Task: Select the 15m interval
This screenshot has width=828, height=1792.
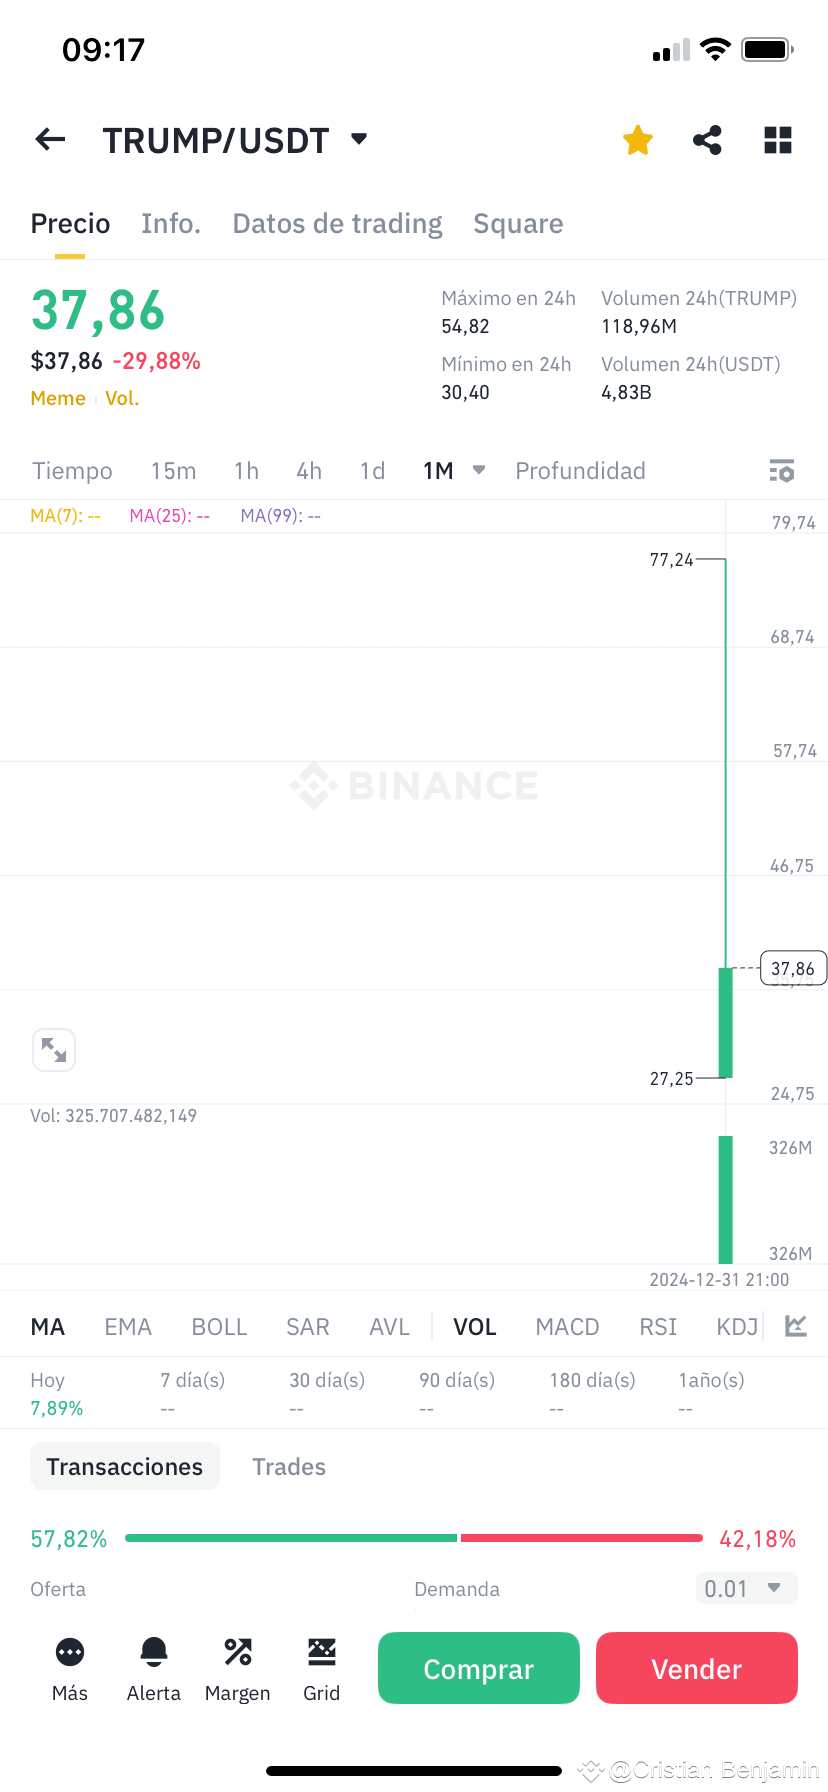Action: point(173,471)
